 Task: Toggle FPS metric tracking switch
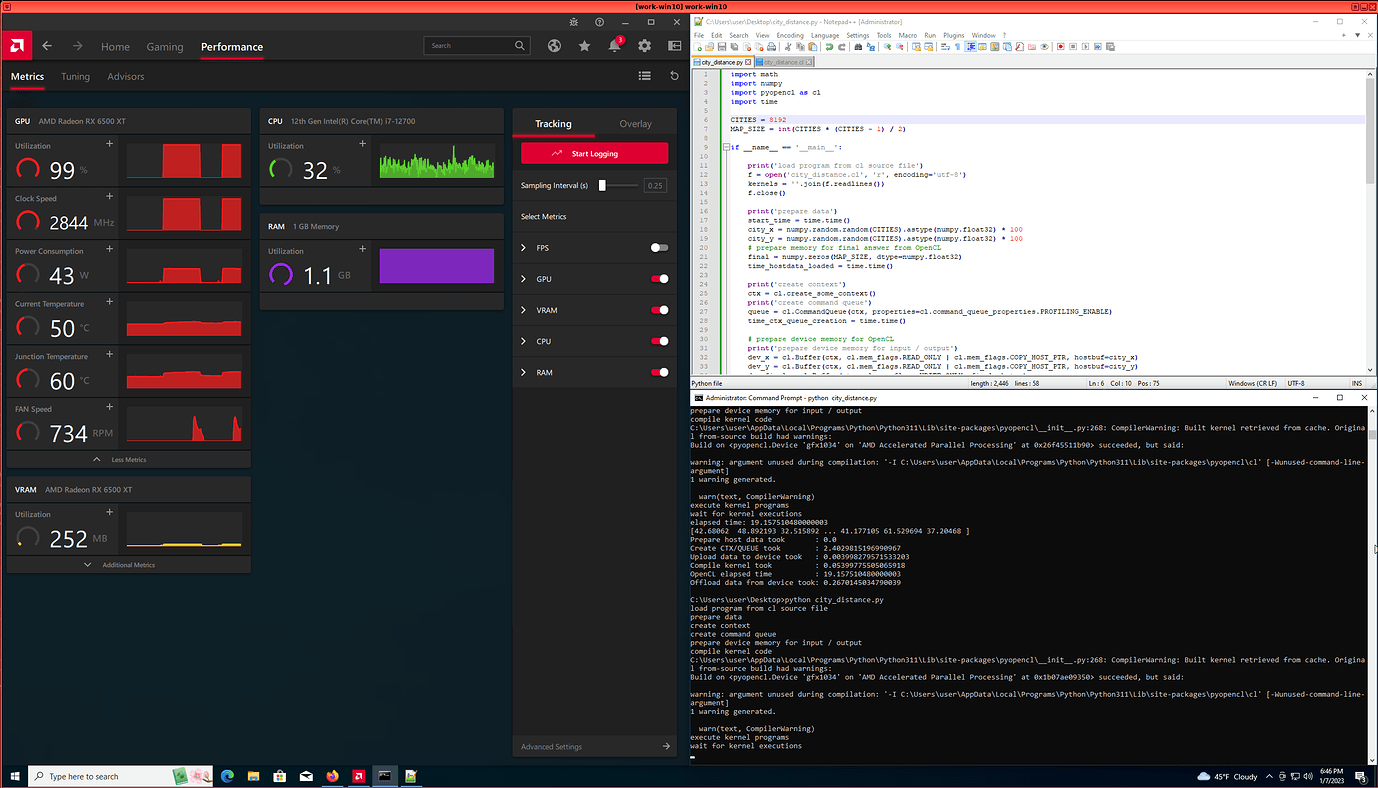coord(659,248)
